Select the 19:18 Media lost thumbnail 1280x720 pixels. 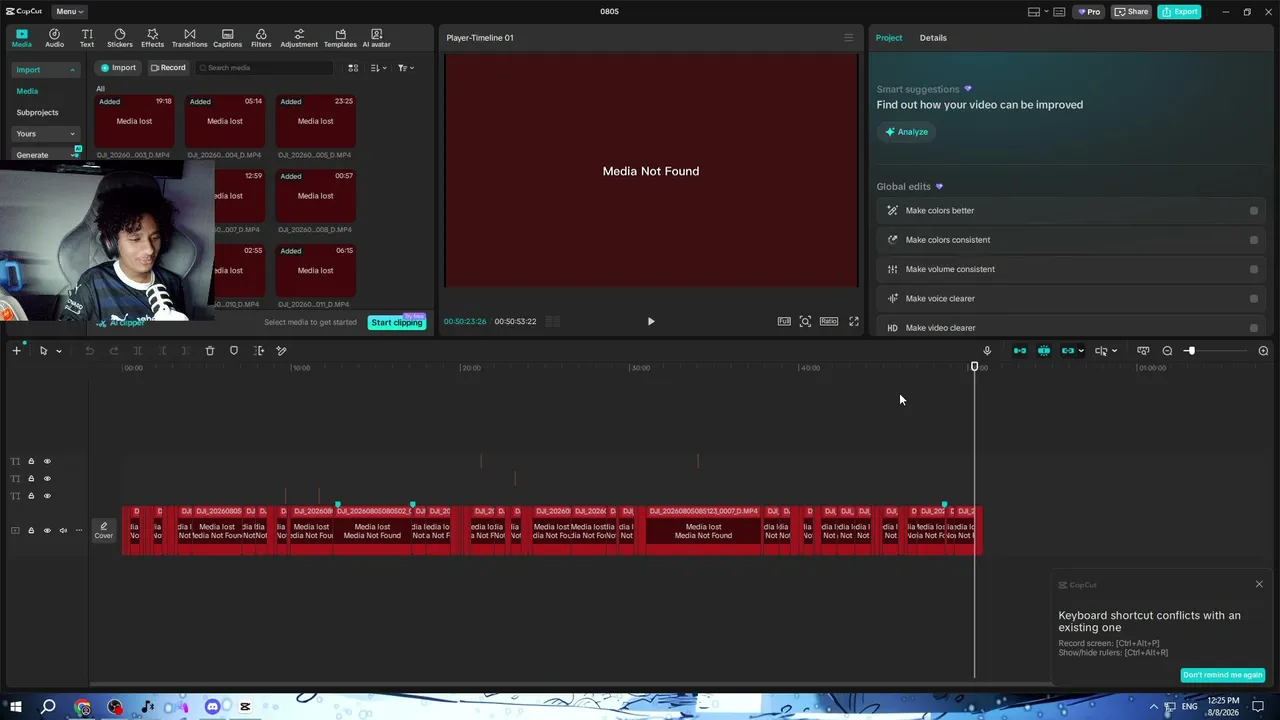(134, 122)
